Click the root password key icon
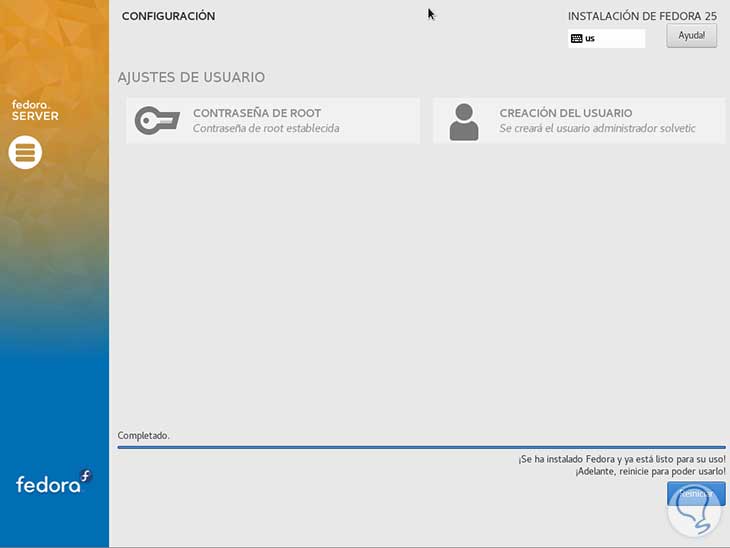 pos(157,121)
